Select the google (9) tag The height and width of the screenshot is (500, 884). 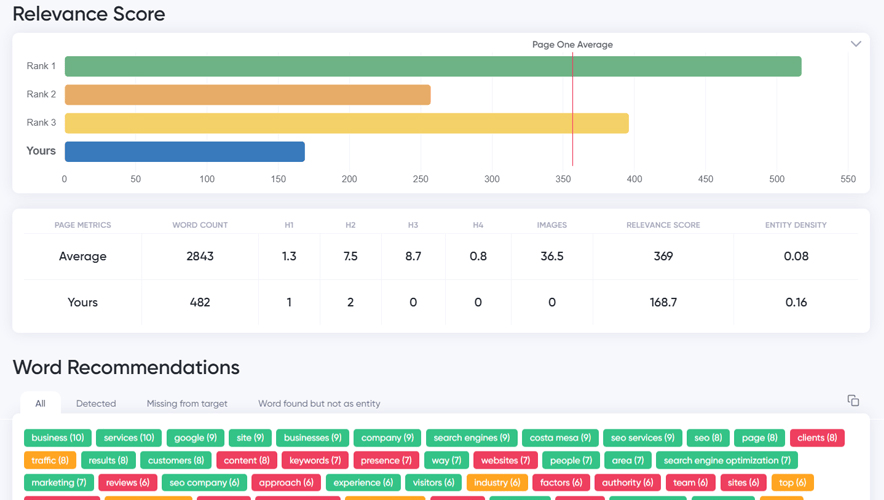pos(195,438)
